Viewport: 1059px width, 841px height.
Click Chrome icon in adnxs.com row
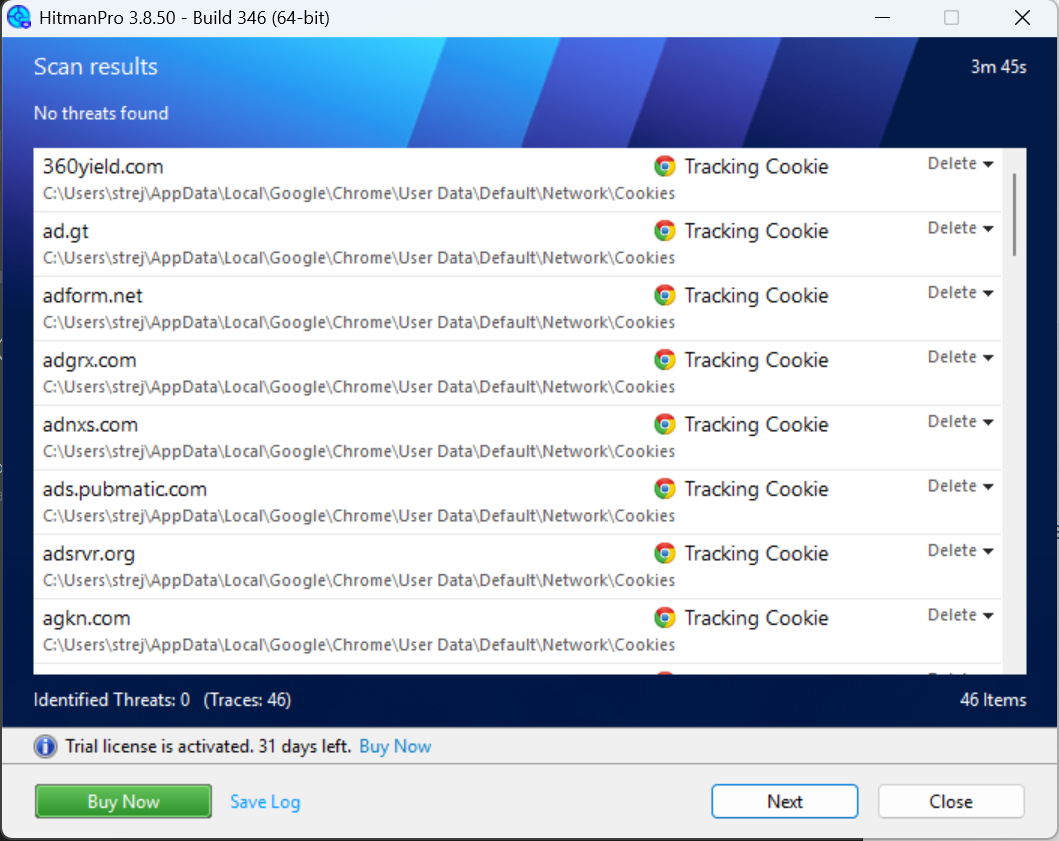pos(665,424)
